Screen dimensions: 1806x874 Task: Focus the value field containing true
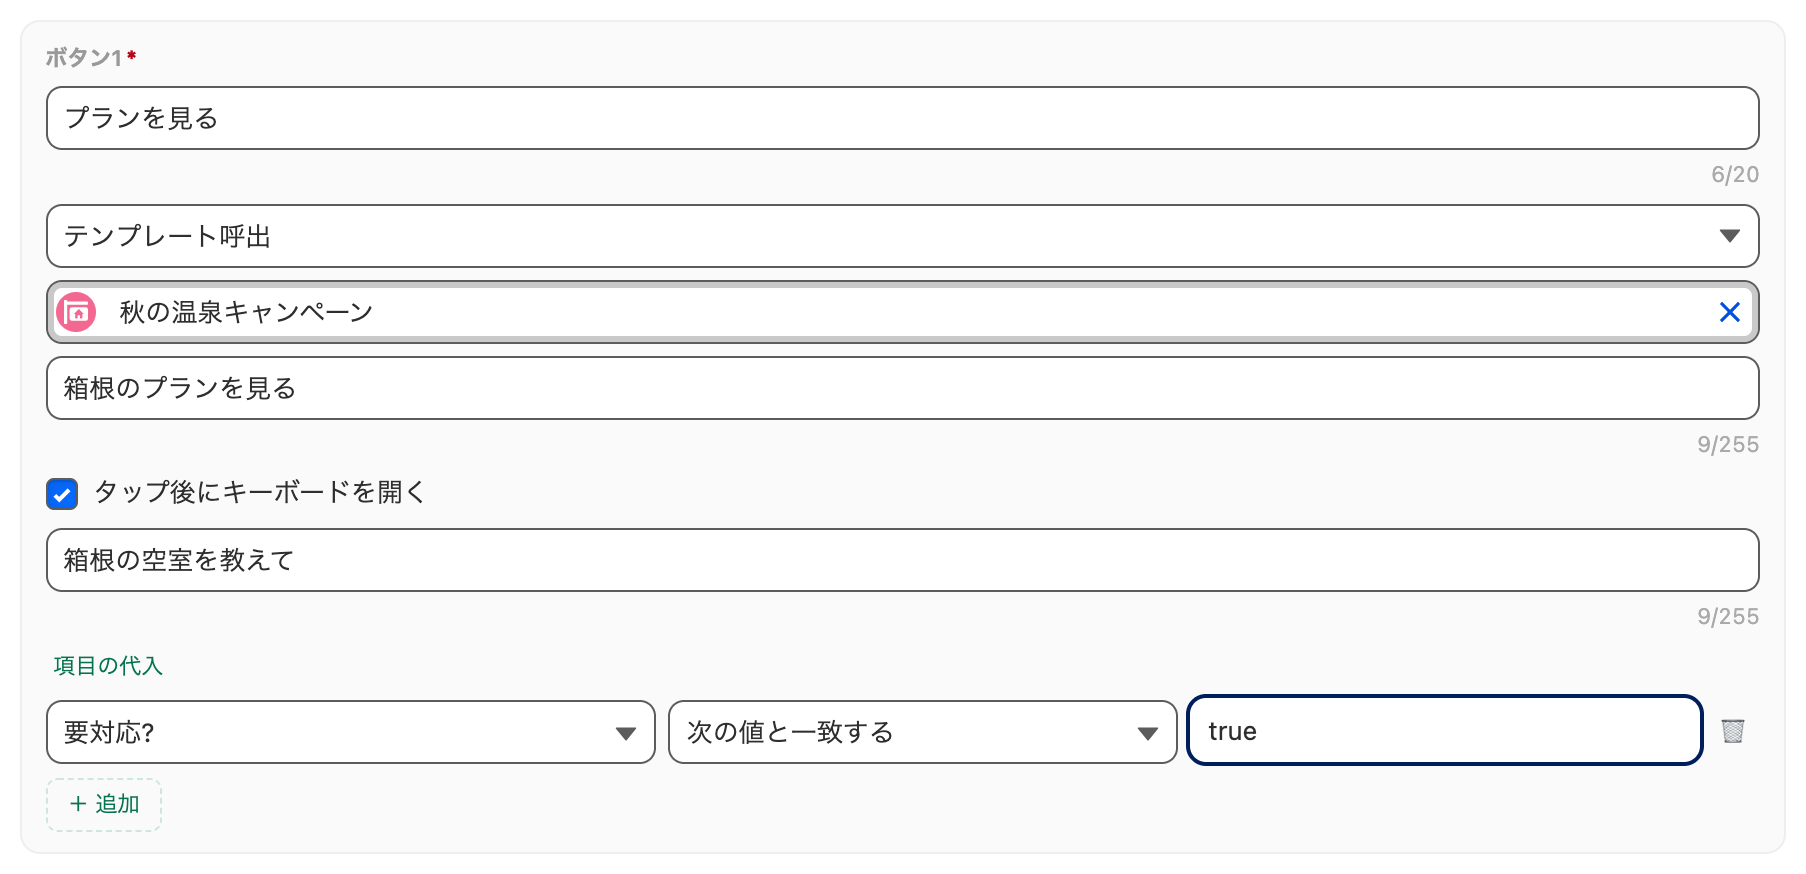[x=1445, y=731]
